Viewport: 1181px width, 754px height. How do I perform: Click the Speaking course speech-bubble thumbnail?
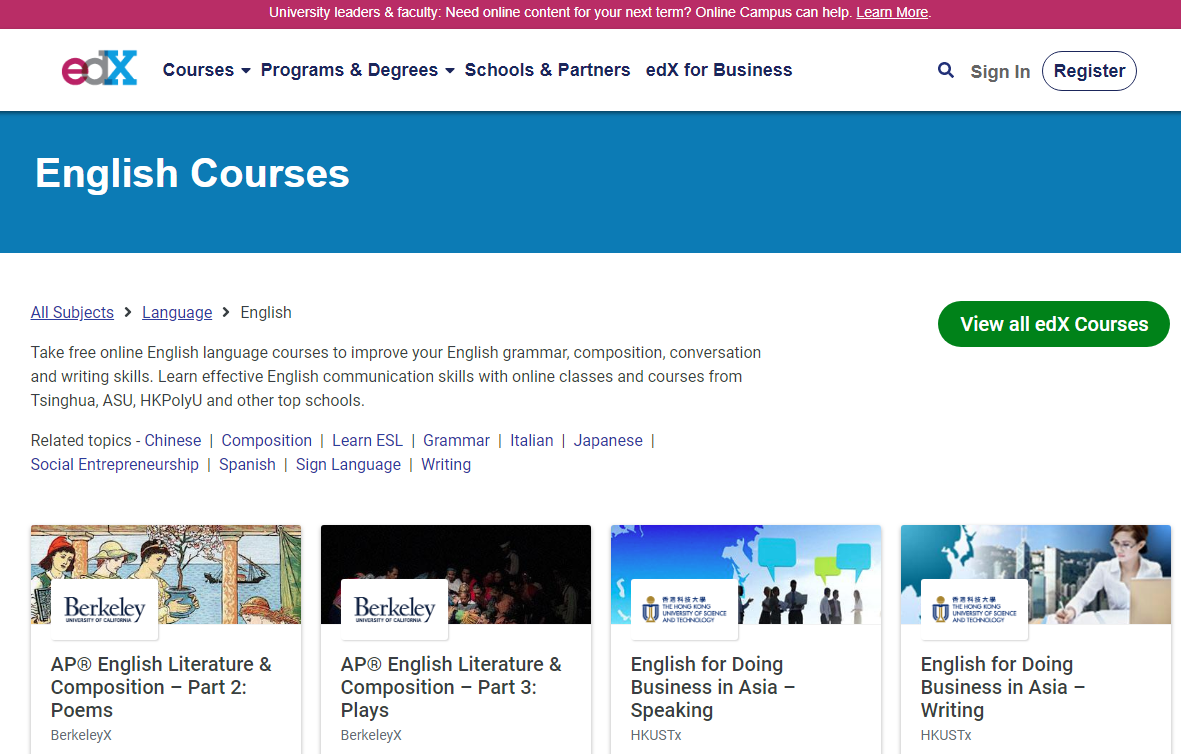pyautogui.click(x=746, y=574)
